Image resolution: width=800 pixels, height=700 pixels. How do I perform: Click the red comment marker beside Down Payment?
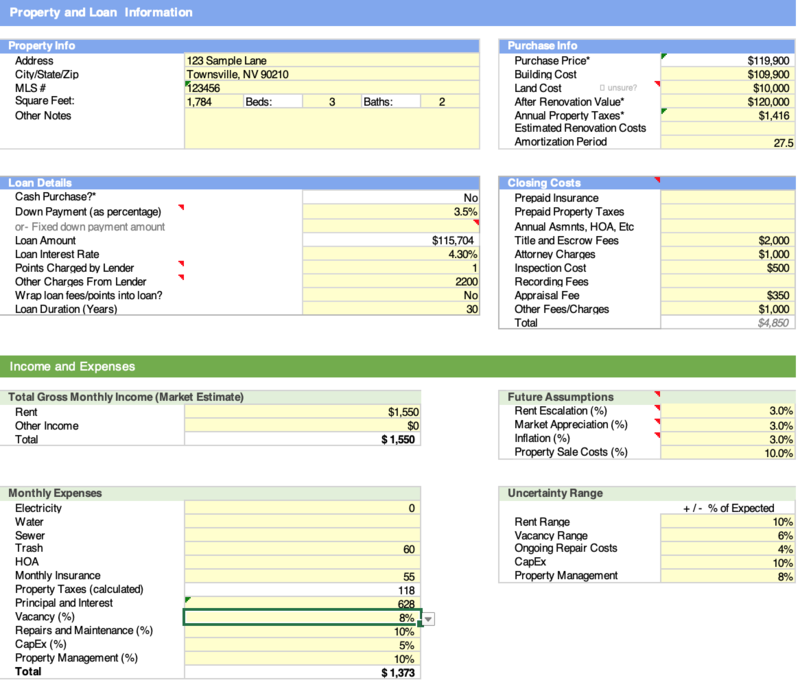[x=181, y=208]
